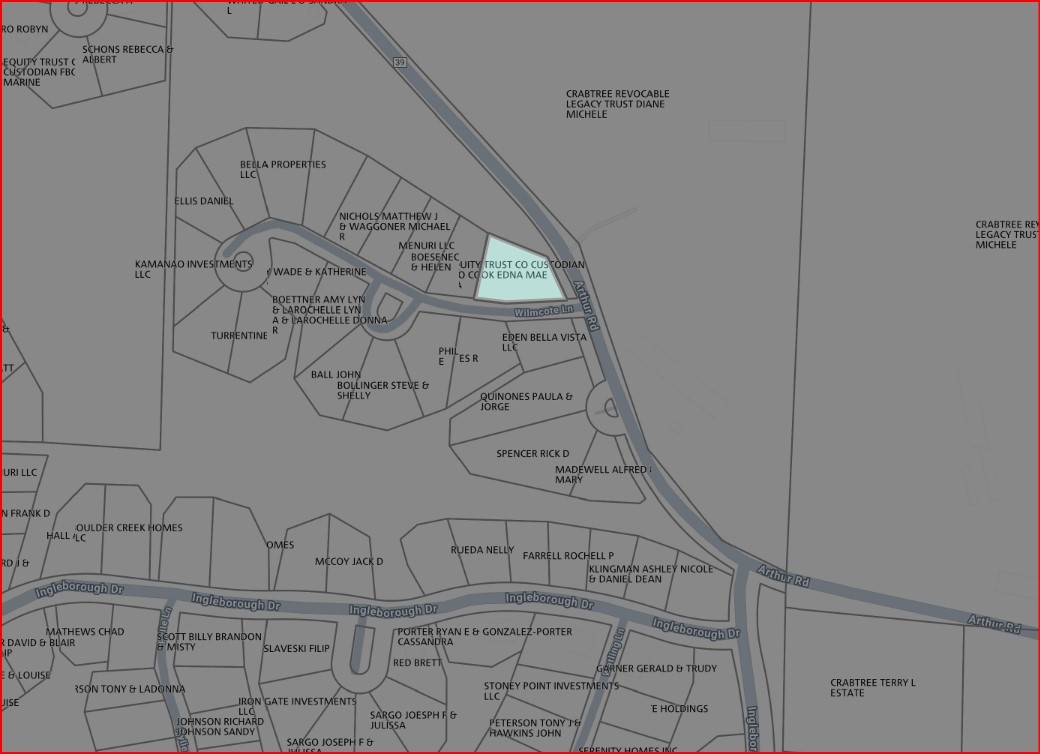Click the EDEN BELLA VISTA LLC label
The height and width of the screenshot is (754, 1040).
click(x=545, y=342)
